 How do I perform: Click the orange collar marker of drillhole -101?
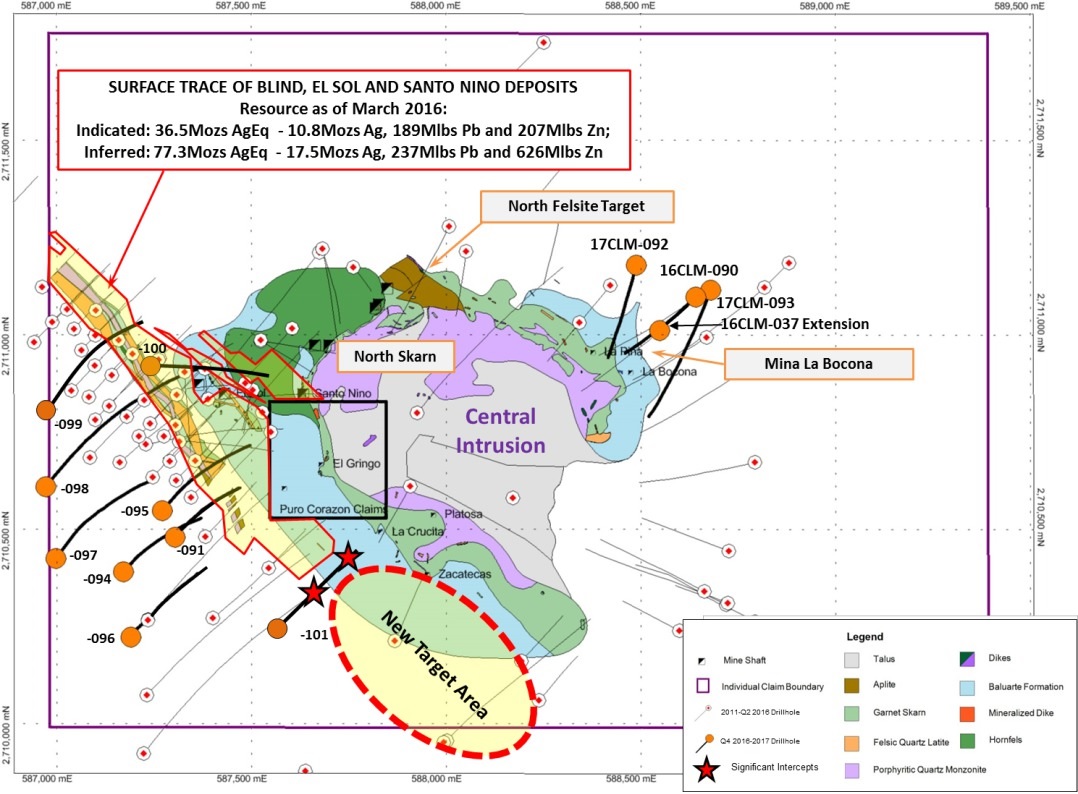(x=277, y=628)
